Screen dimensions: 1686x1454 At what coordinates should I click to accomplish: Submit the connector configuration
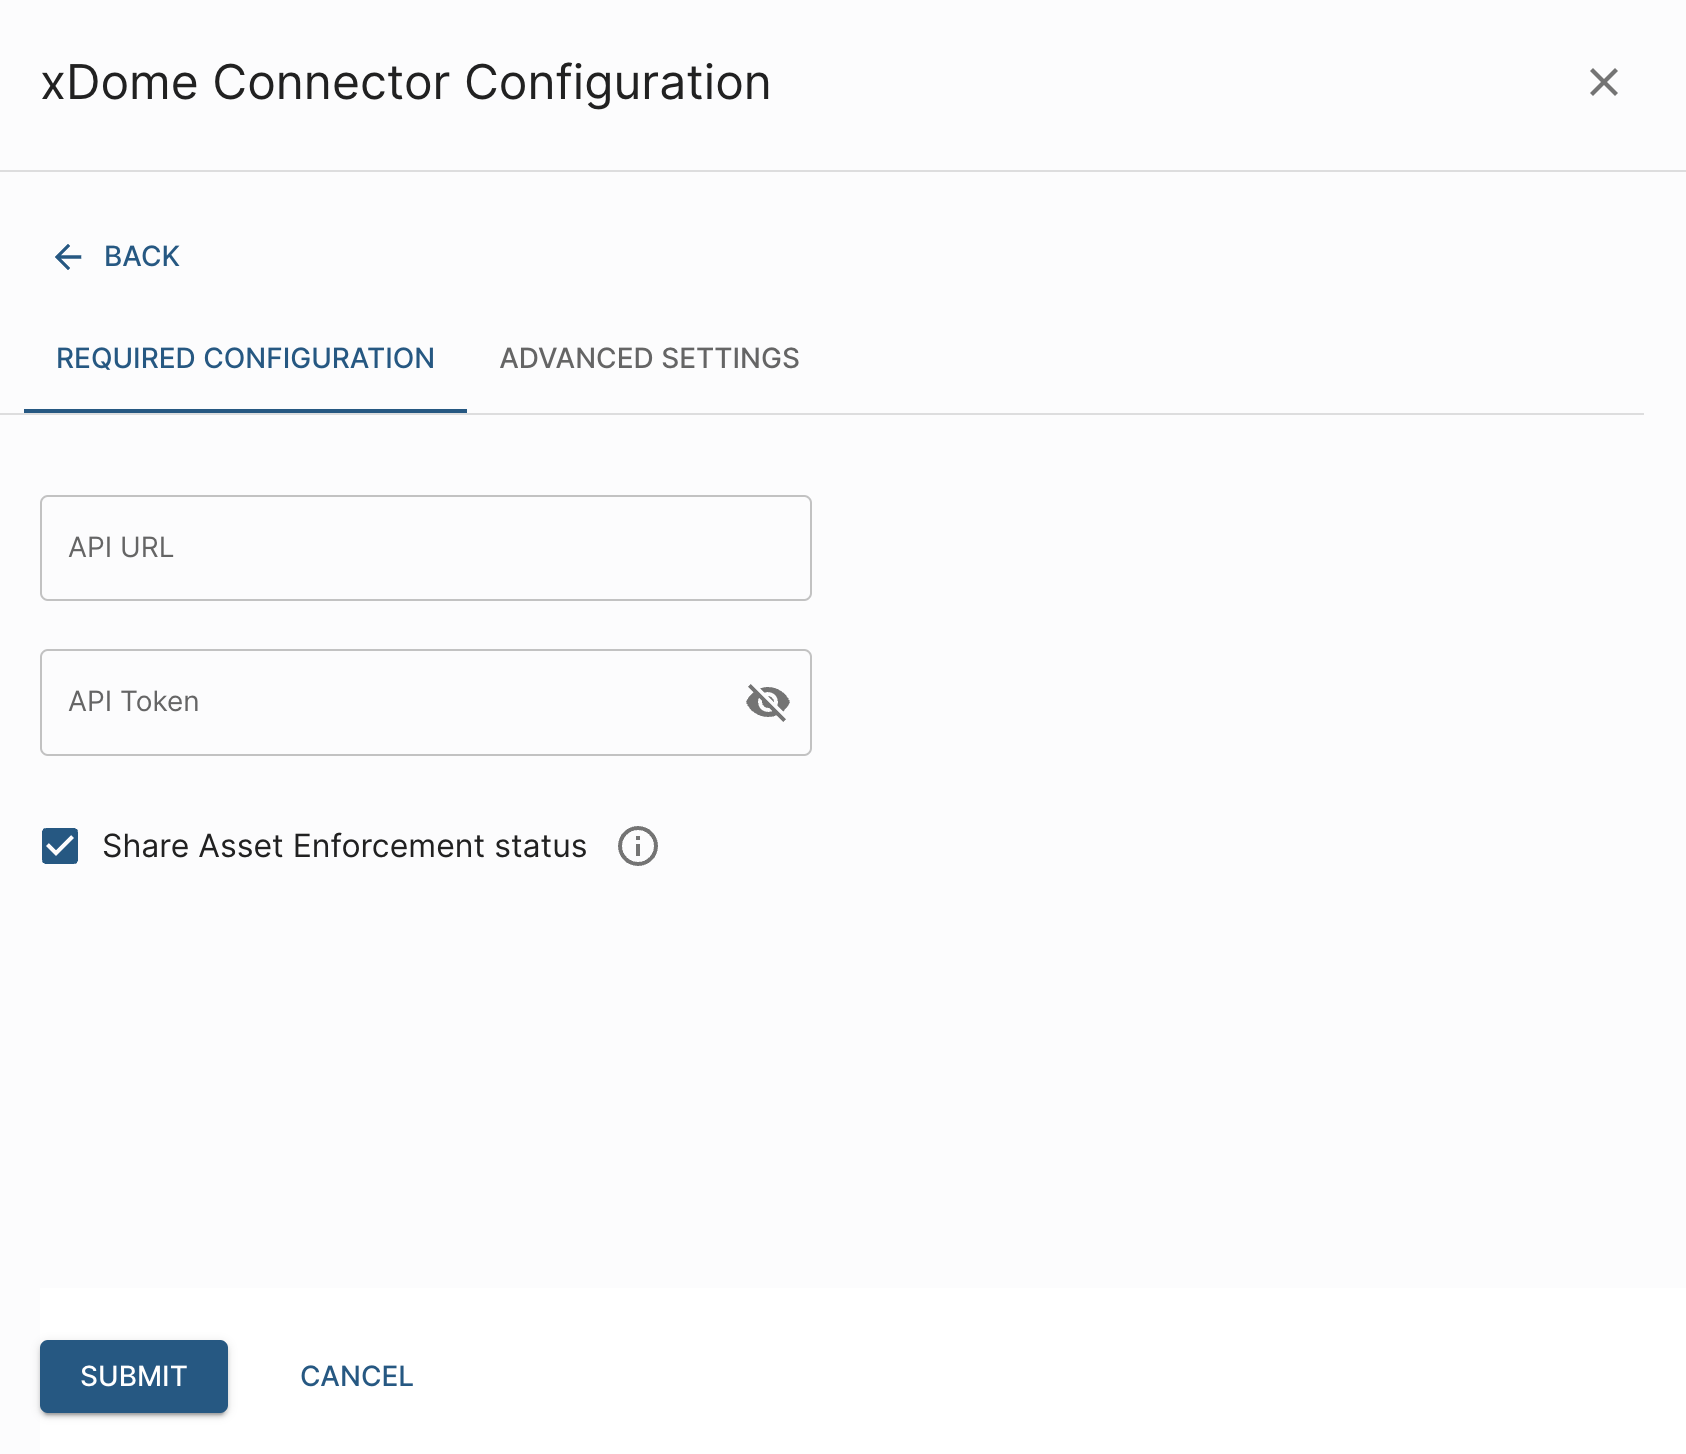pos(134,1376)
